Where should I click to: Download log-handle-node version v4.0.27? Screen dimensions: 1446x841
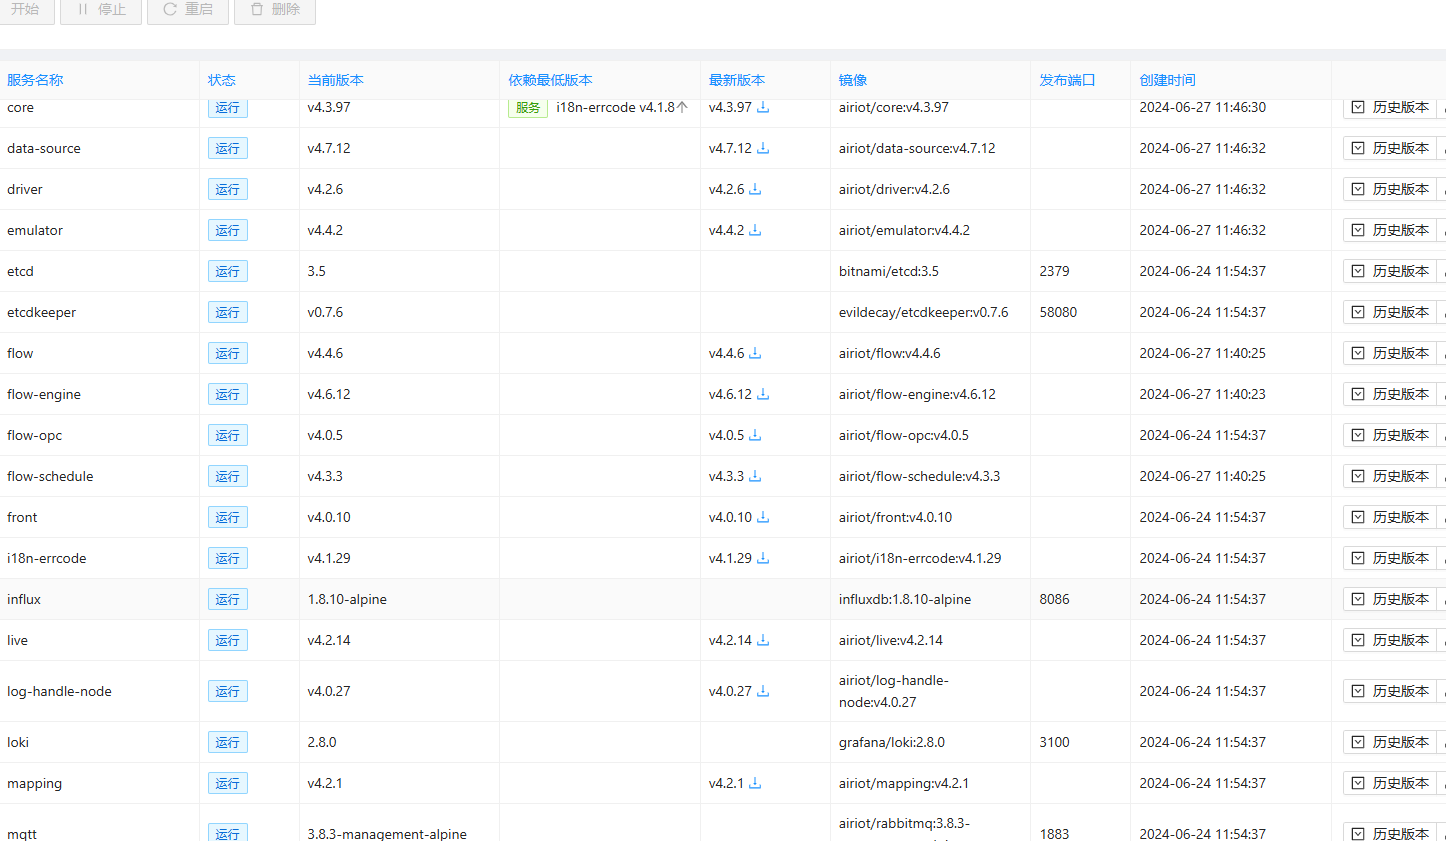pyautogui.click(x=763, y=691)
